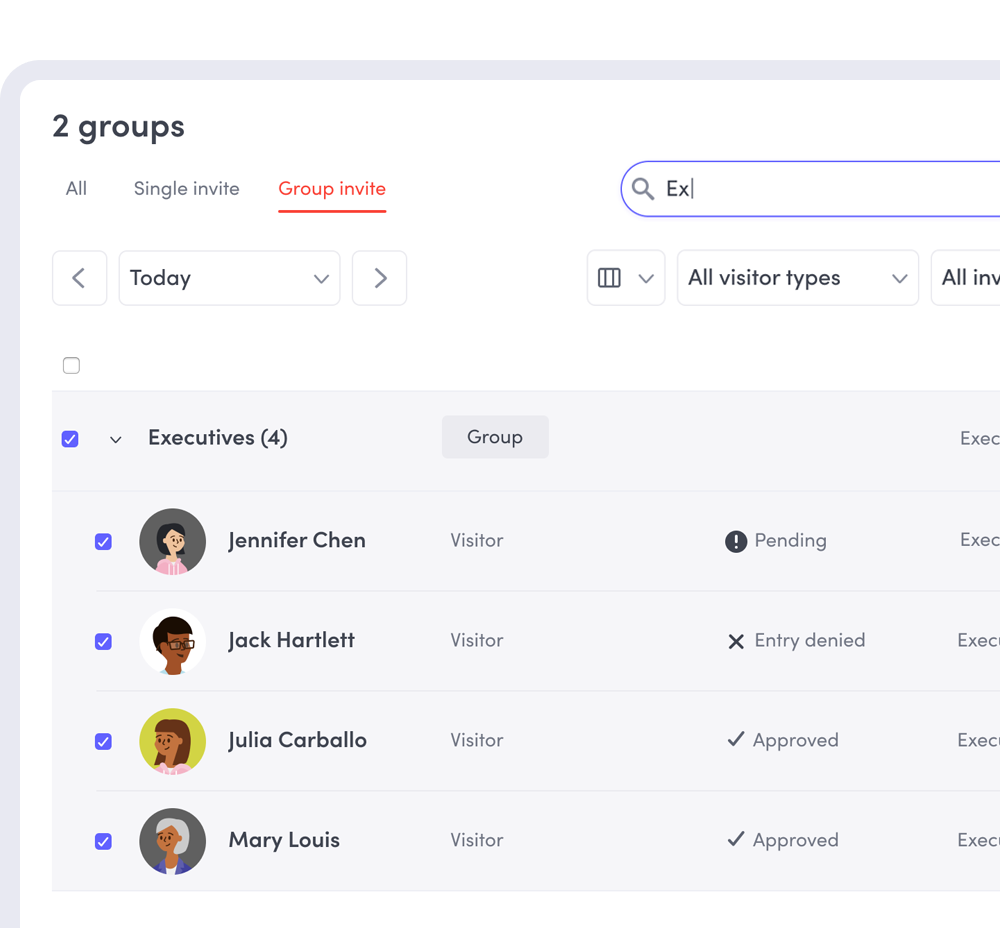Select the Single invite tab
Image resolution: width=1000 pixels, height=928 pixels.
point(186,188)
